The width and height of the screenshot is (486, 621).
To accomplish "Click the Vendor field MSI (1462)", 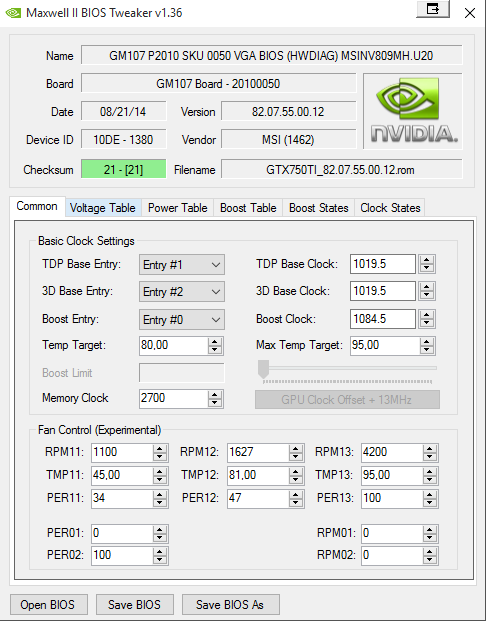I will point(288,139).
